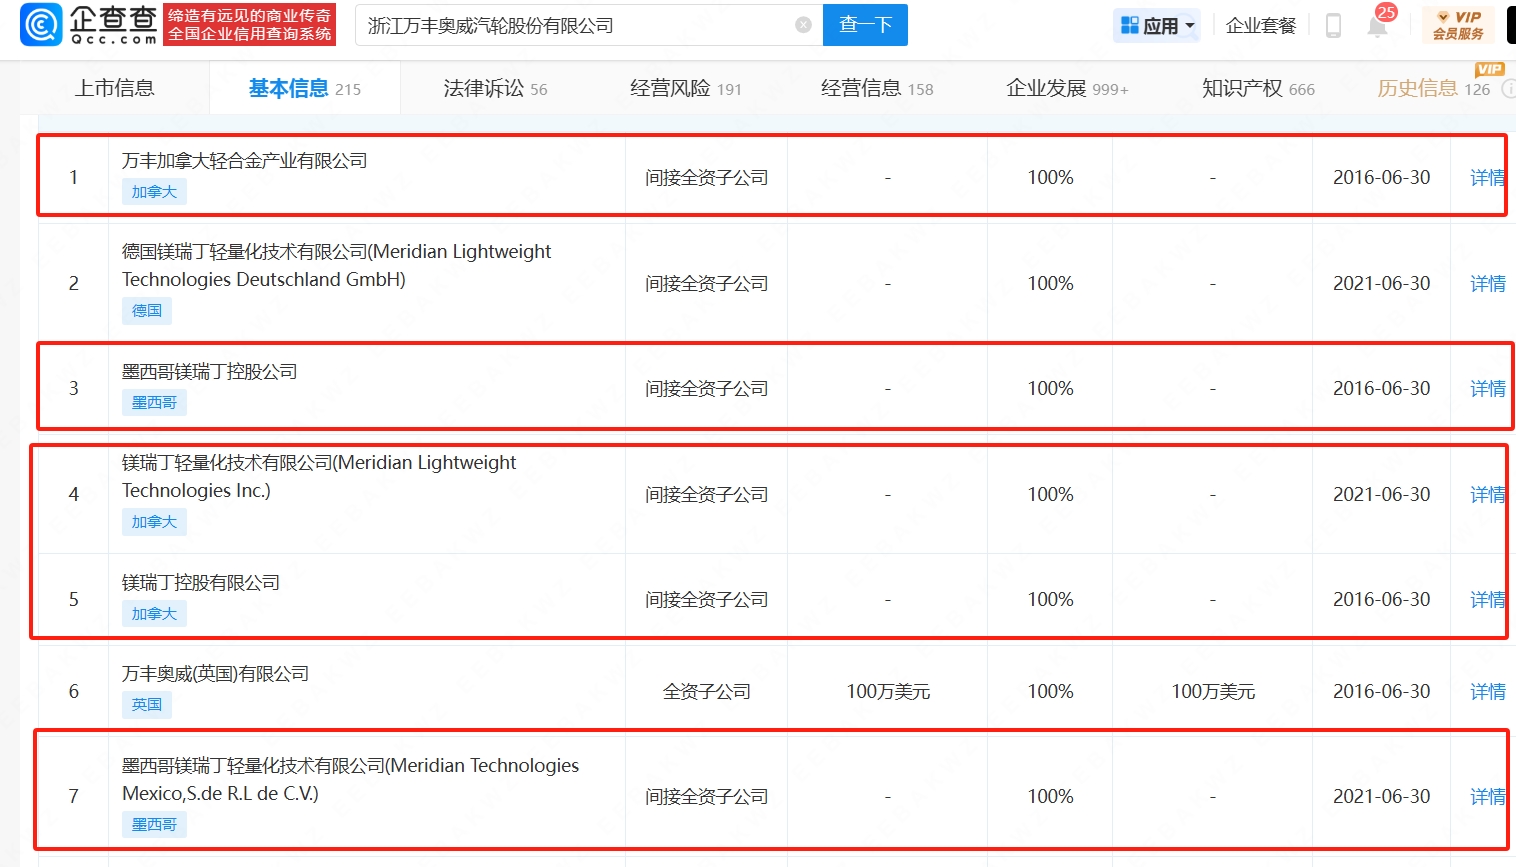The width and height of the screenshot is (1516, 867).
Task: Open 详情 for row 7 Meridian Technologies Mexico
Action: coord(1488,797)
